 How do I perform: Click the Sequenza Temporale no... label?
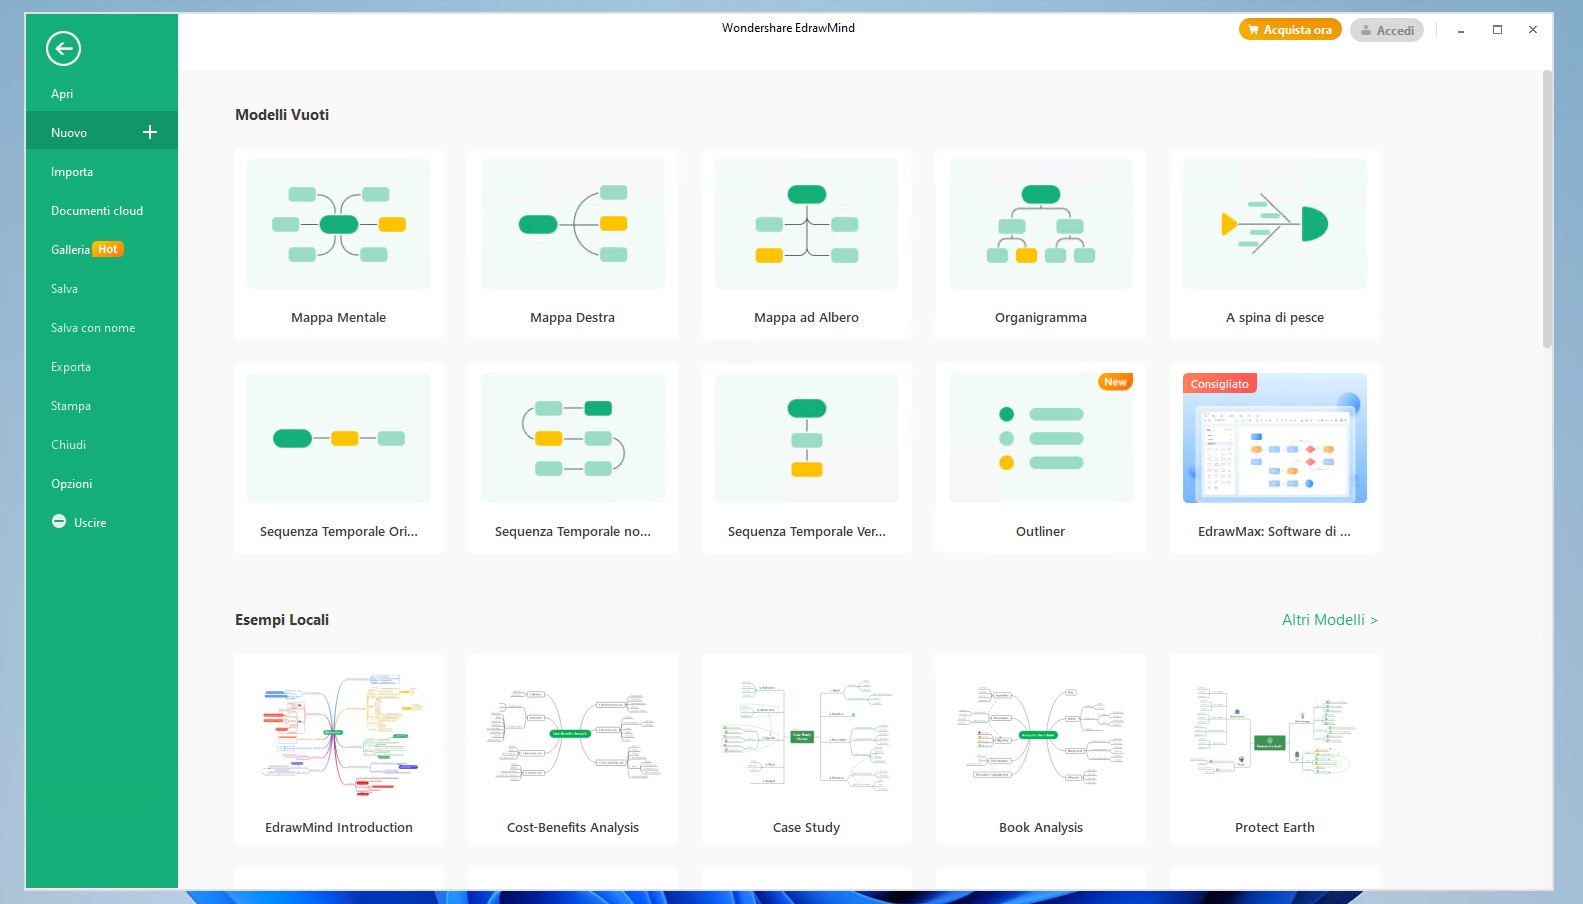pyautogui.click(x=573, y=532)
